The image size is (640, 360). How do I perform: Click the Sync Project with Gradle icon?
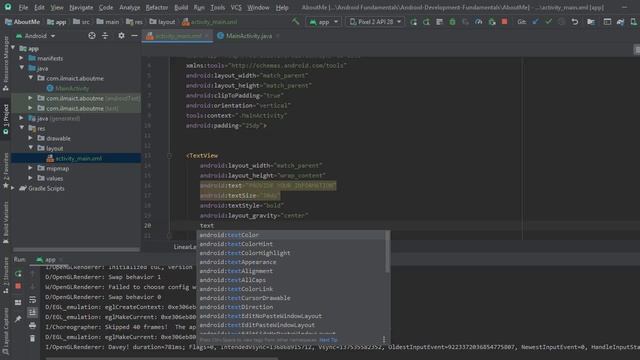(x=620, y=22)
